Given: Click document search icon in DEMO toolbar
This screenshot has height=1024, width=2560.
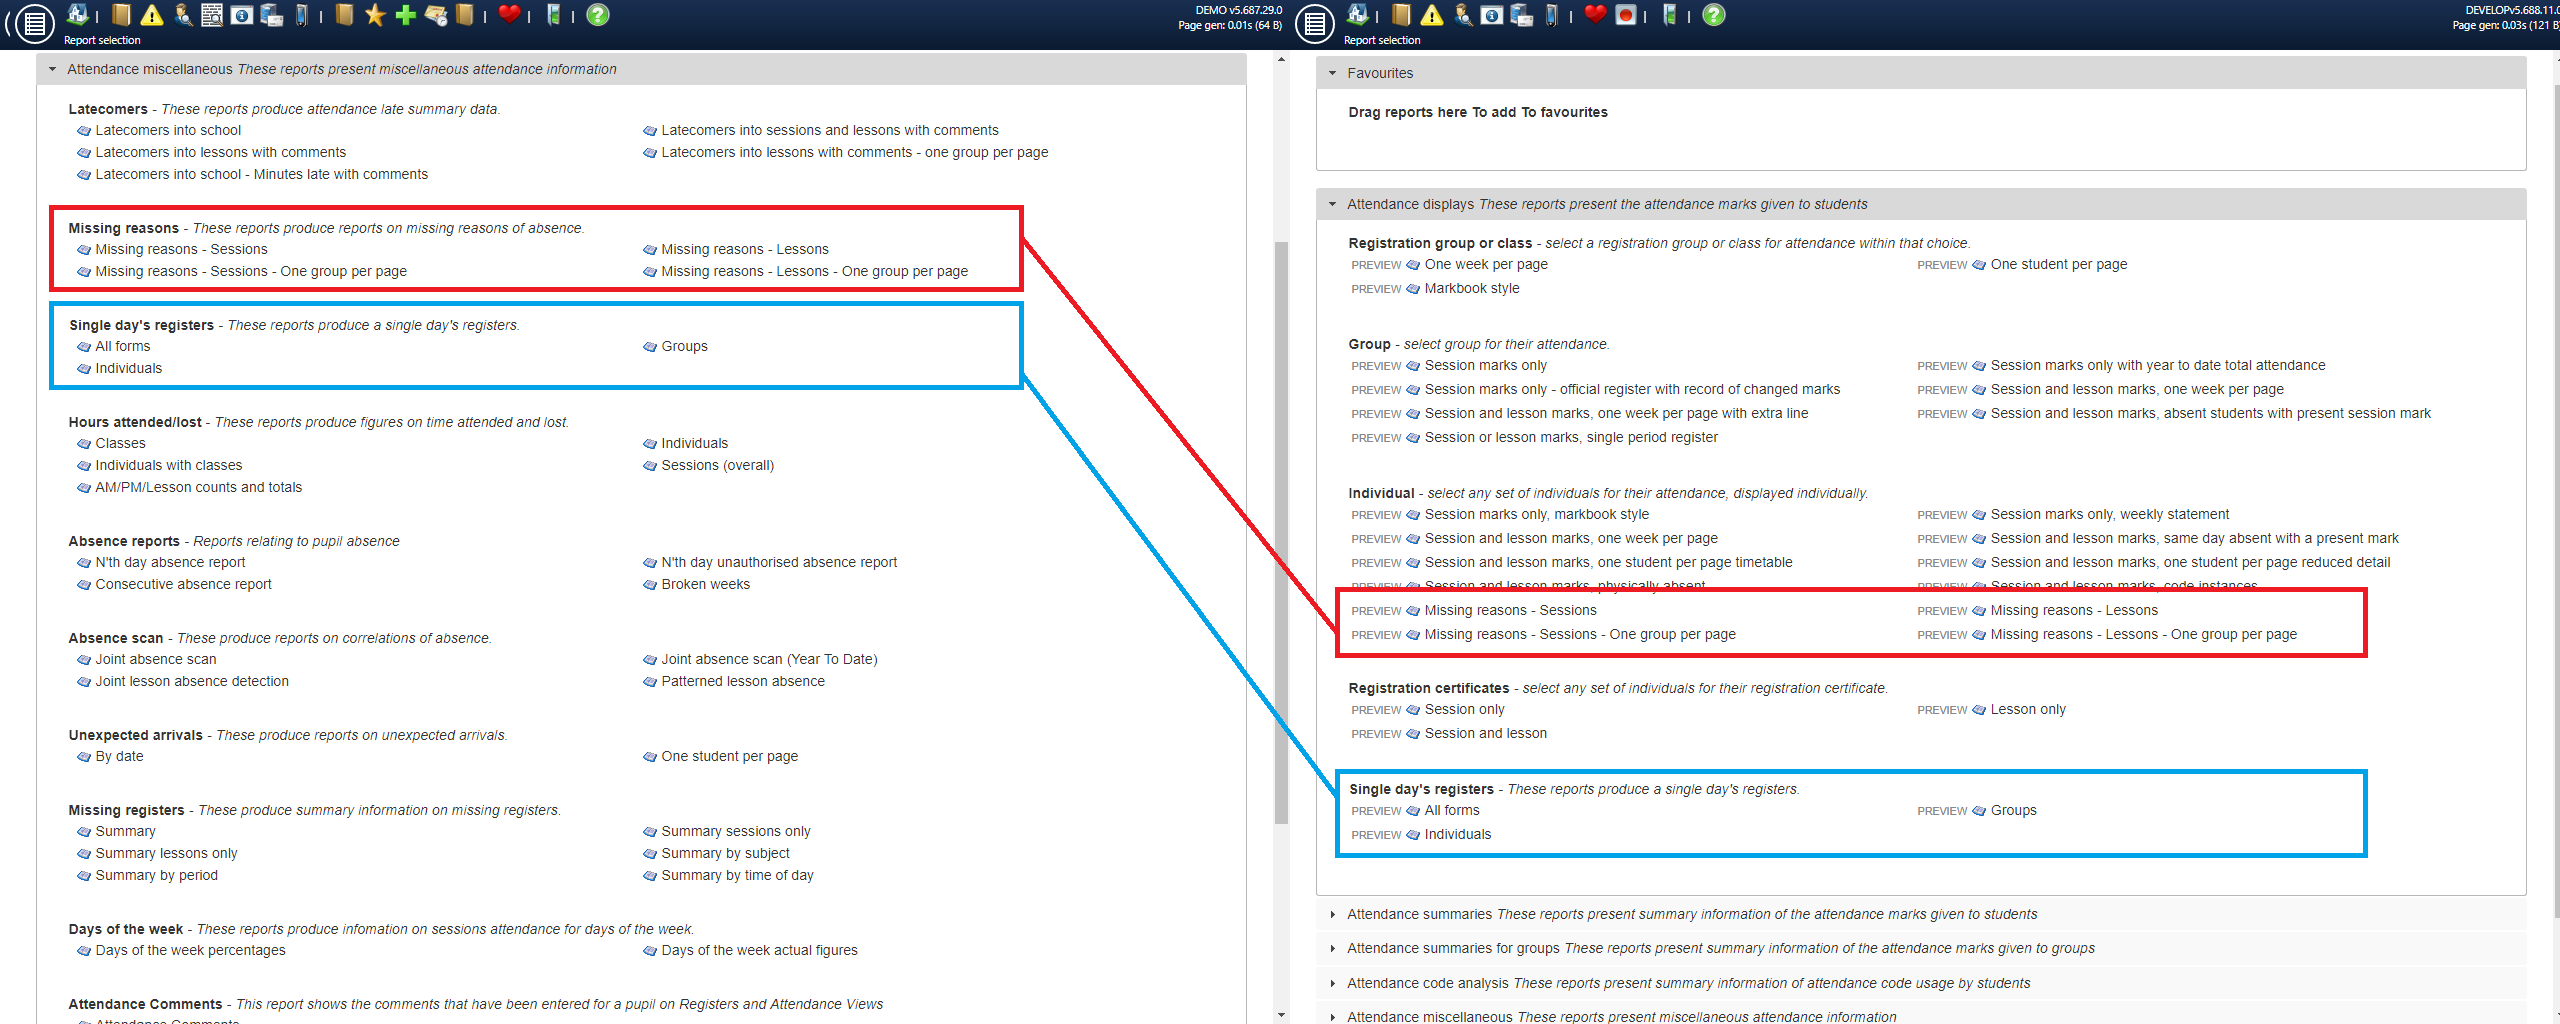Looking at the screenshot, I should pyautogui.click(x=212, y=15).
